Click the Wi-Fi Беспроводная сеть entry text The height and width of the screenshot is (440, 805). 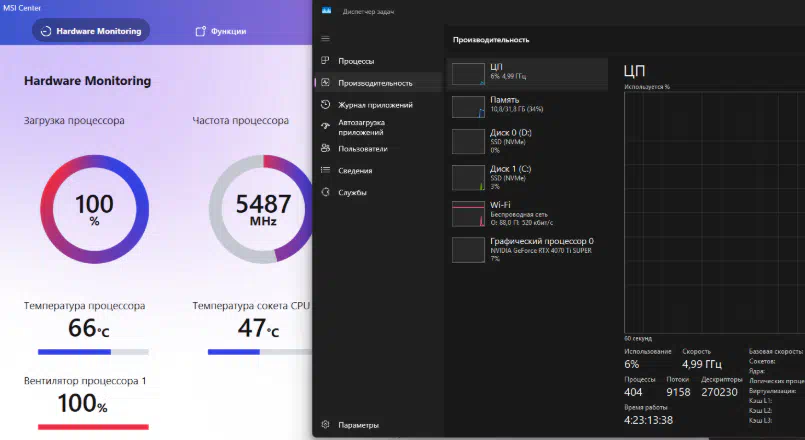pyautogui.click(x=522, y=214)
